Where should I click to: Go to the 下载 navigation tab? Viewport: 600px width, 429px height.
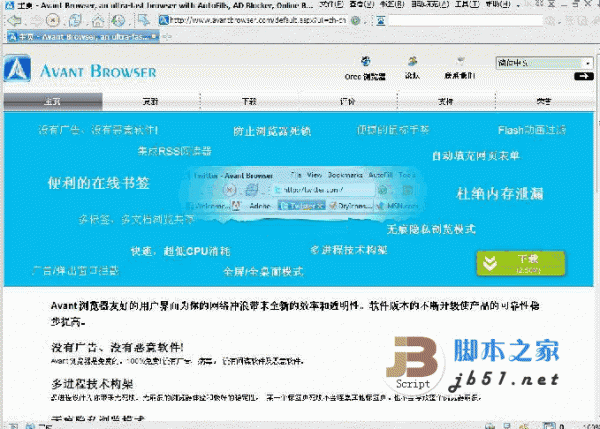point(249,101)
